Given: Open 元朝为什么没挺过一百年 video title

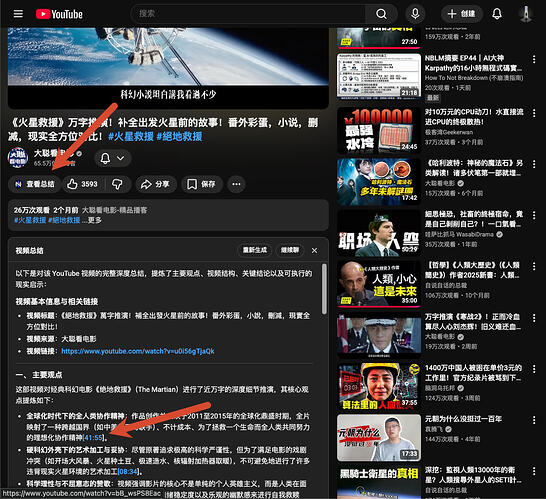Looking at the screenshot, I should point(463,419).
